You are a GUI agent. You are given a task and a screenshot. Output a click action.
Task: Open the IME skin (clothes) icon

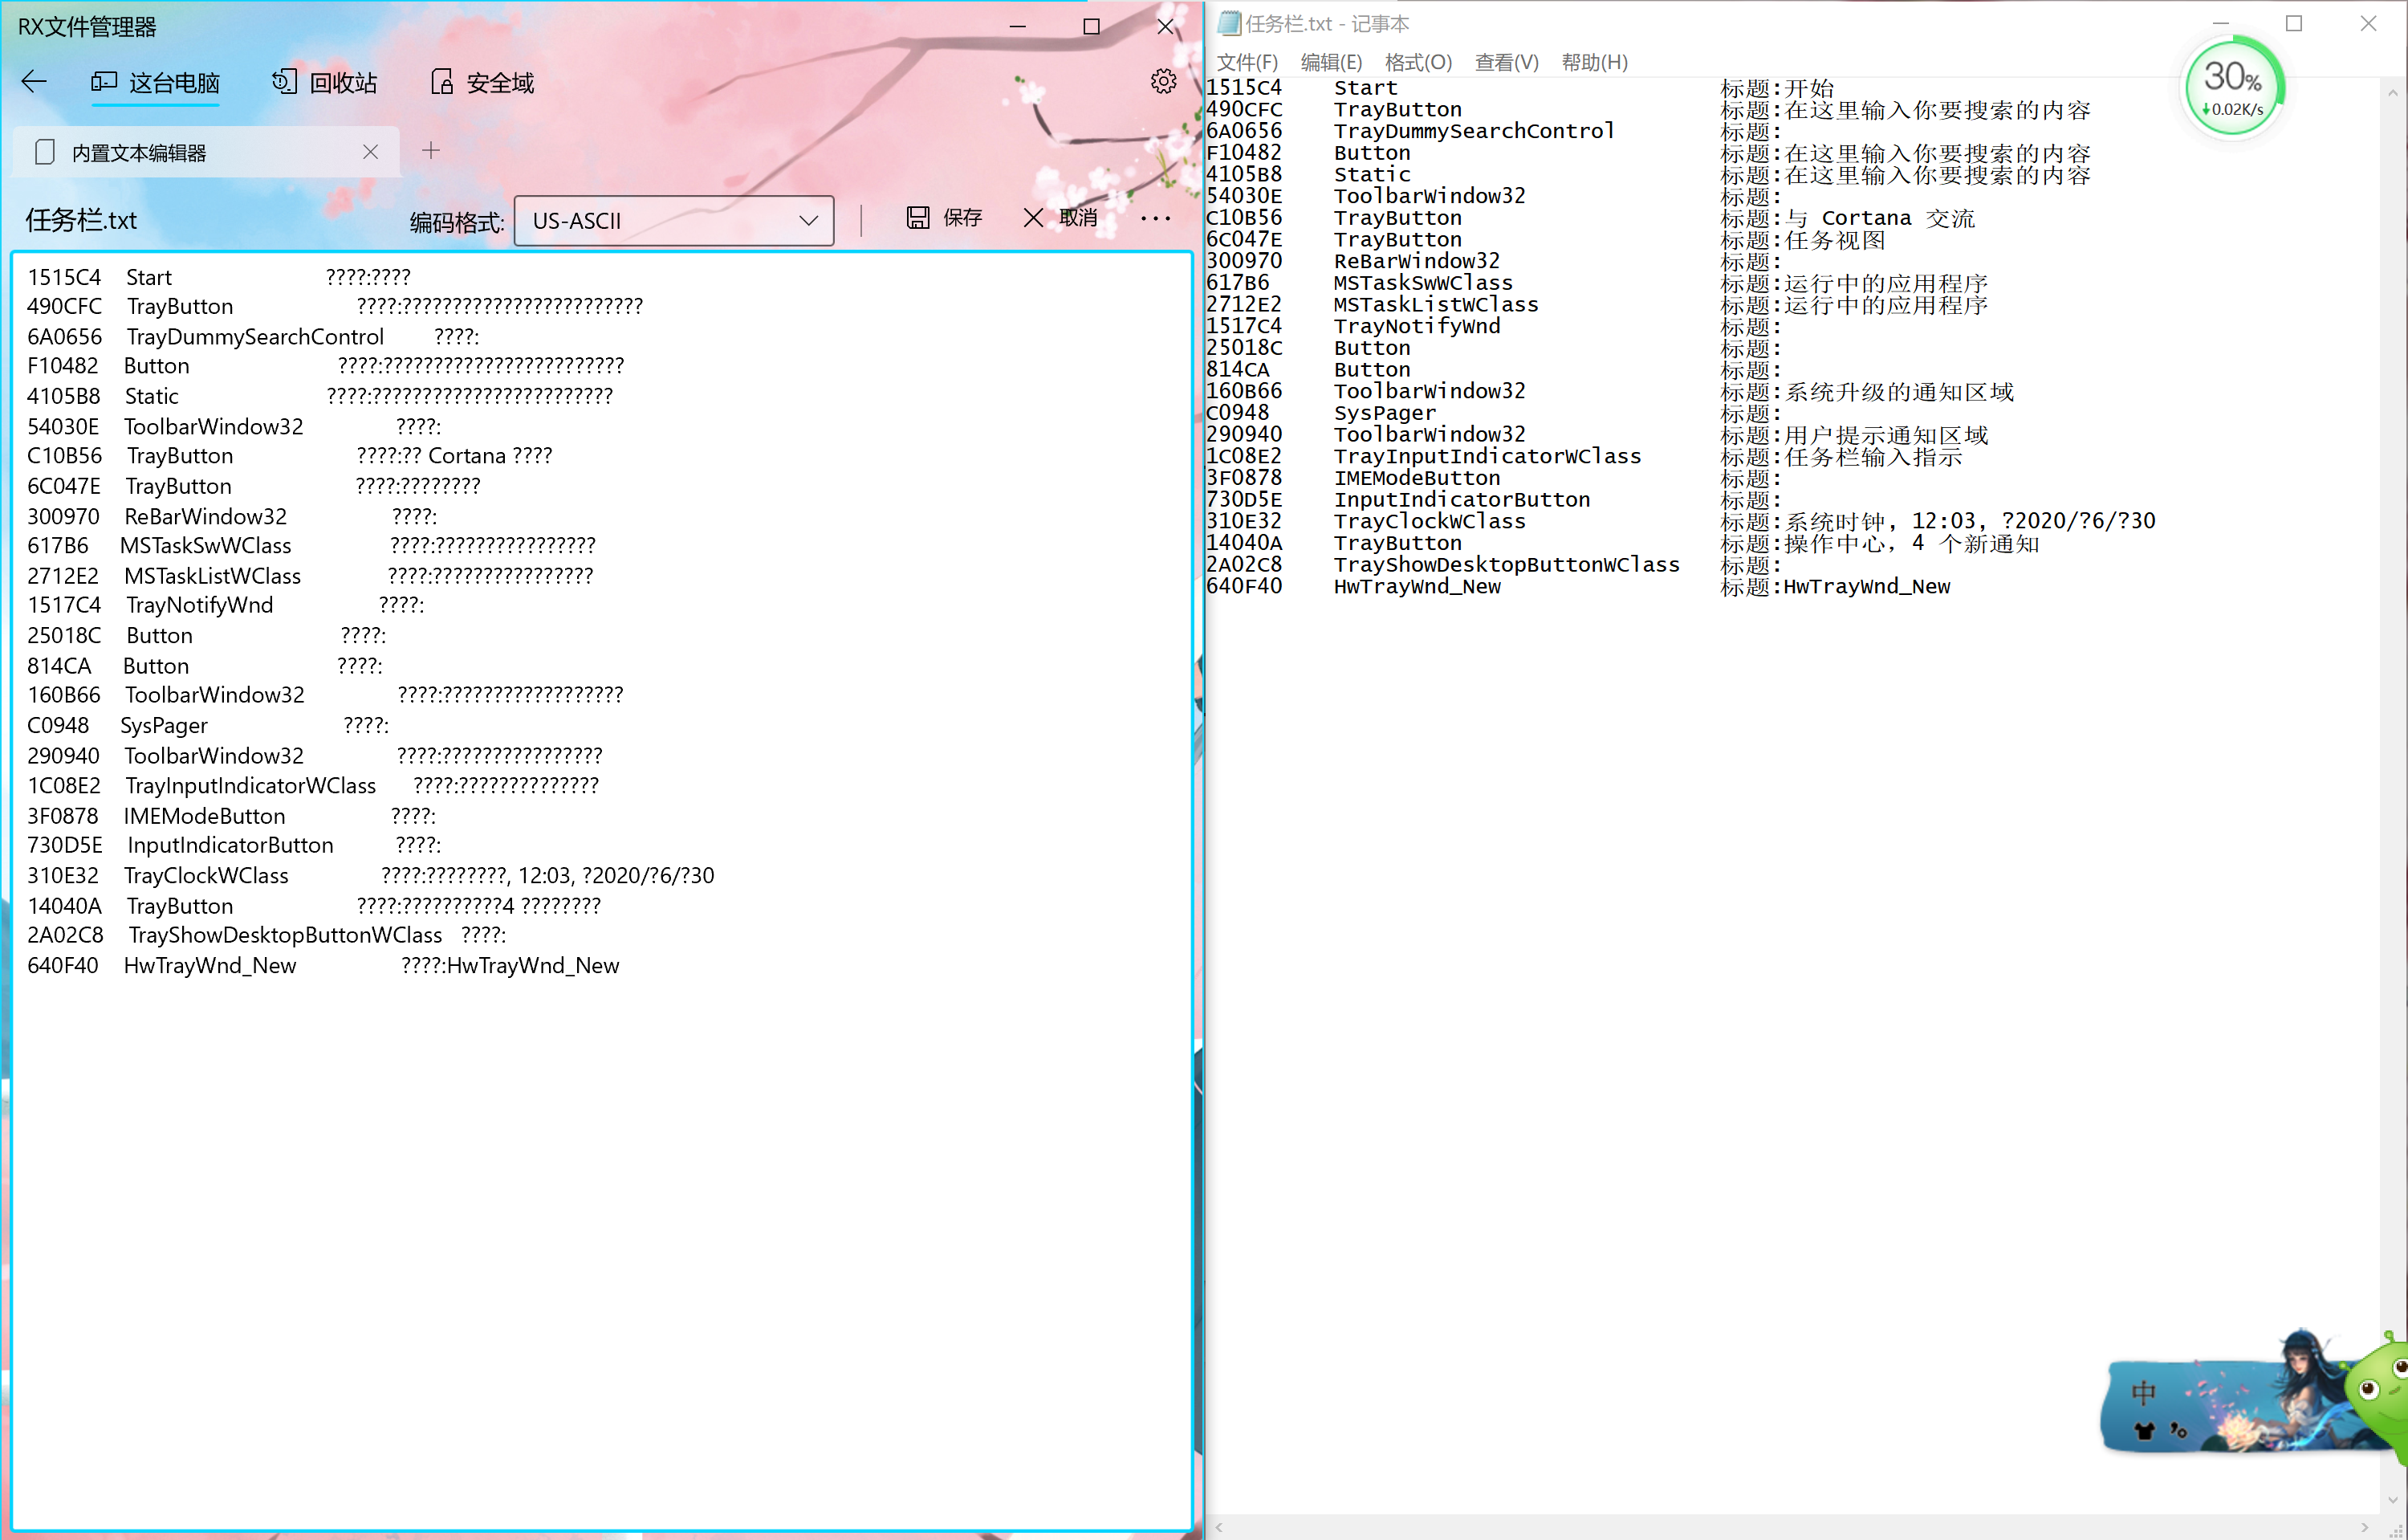click(x=2142, y=1430)
